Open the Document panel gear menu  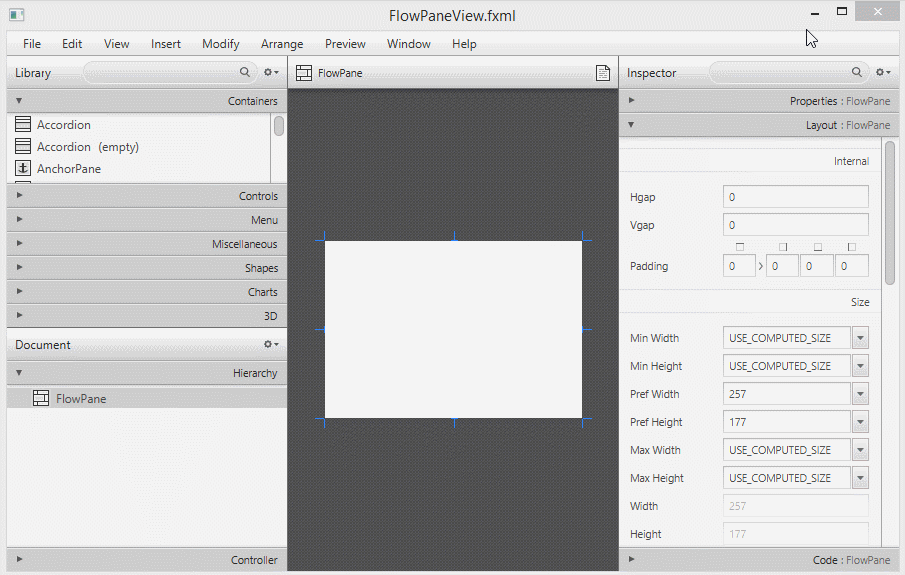coord(270,345)
